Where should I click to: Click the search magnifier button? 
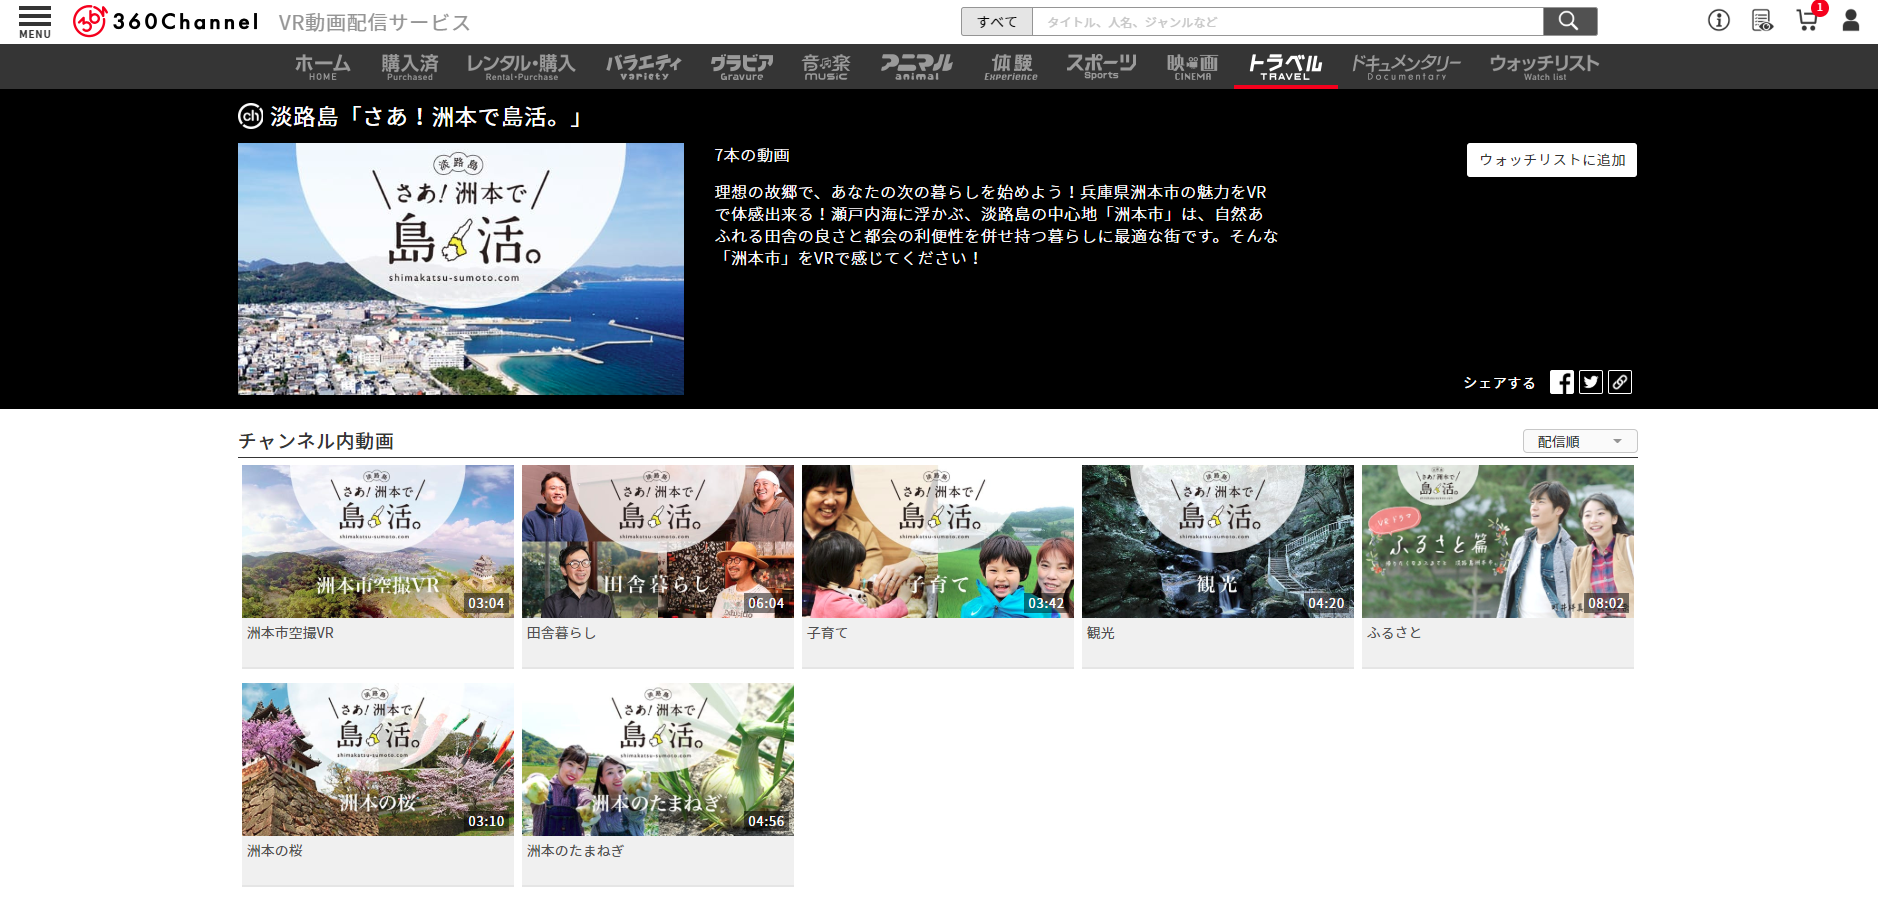pyautogui.click(x=1569, y=21)
